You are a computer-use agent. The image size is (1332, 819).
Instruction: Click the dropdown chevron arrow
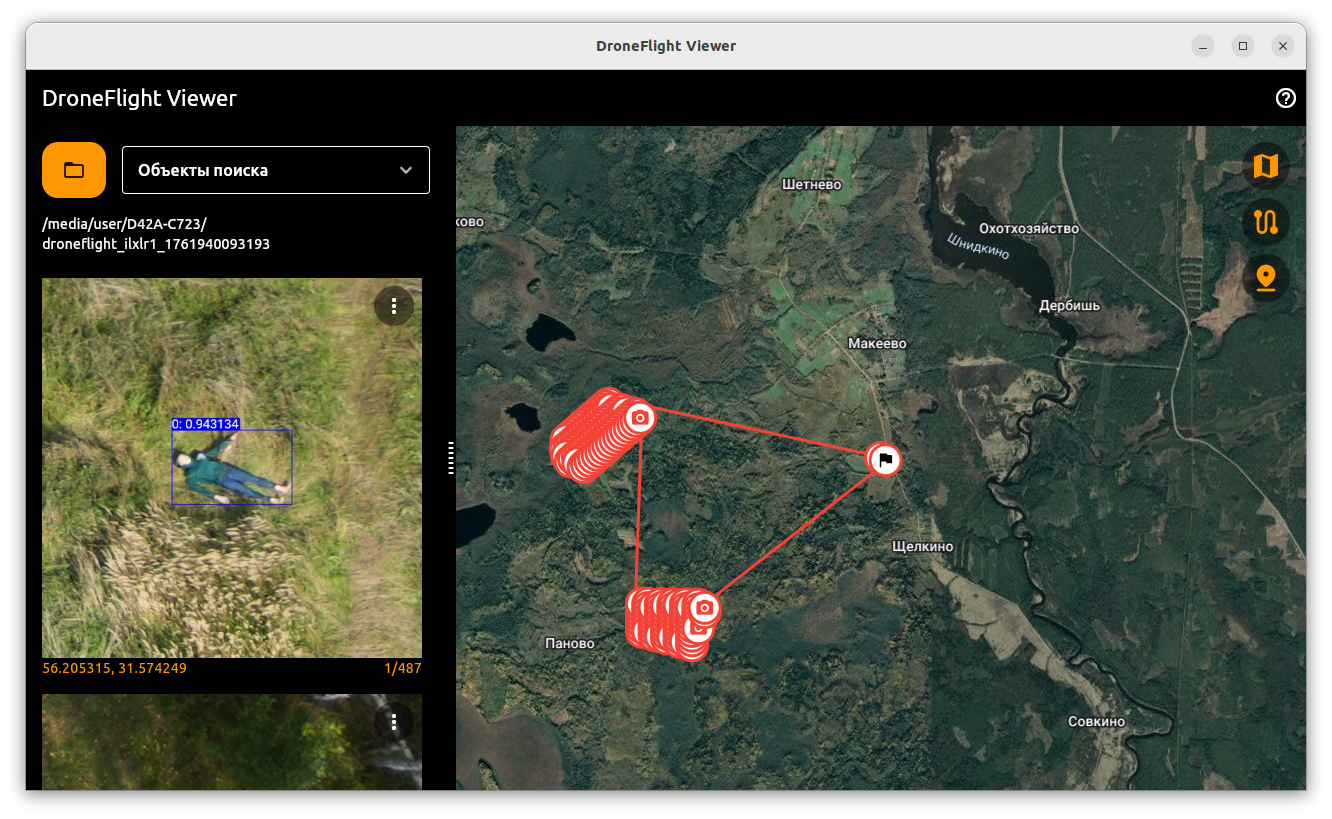pyautogui.click(x=406, y=170)
